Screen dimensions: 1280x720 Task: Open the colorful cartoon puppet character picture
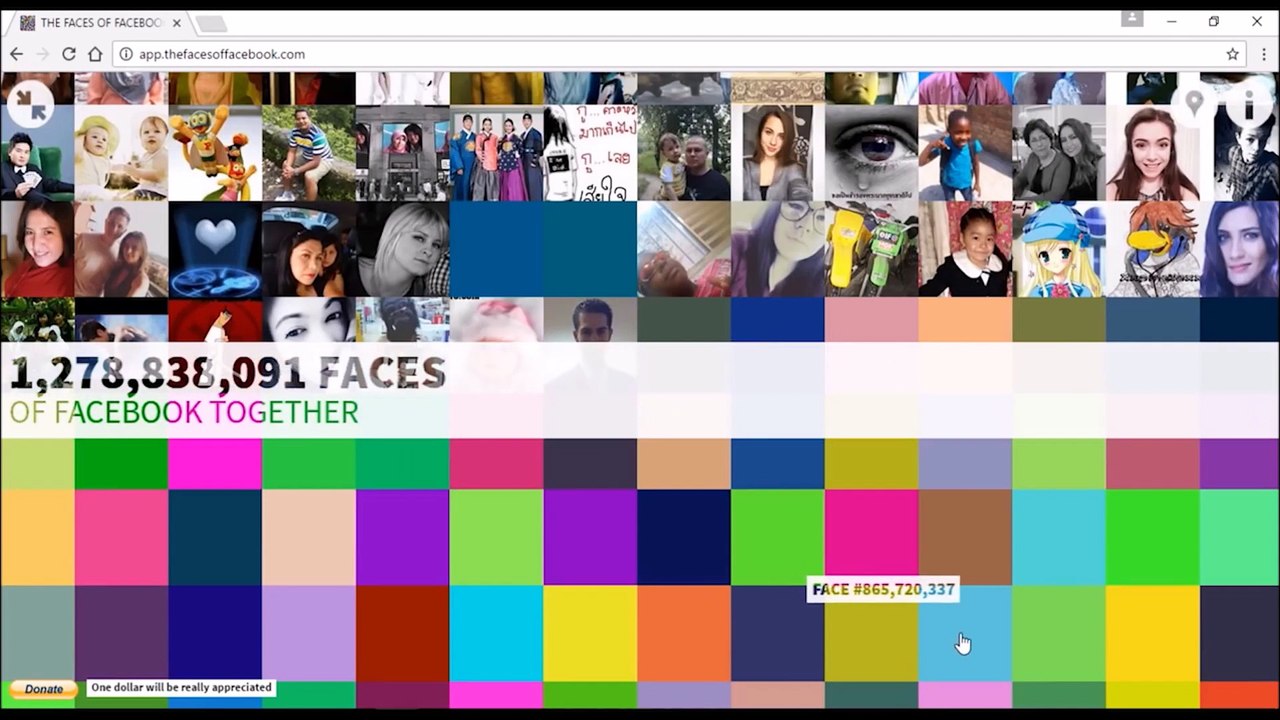(215, 153)
